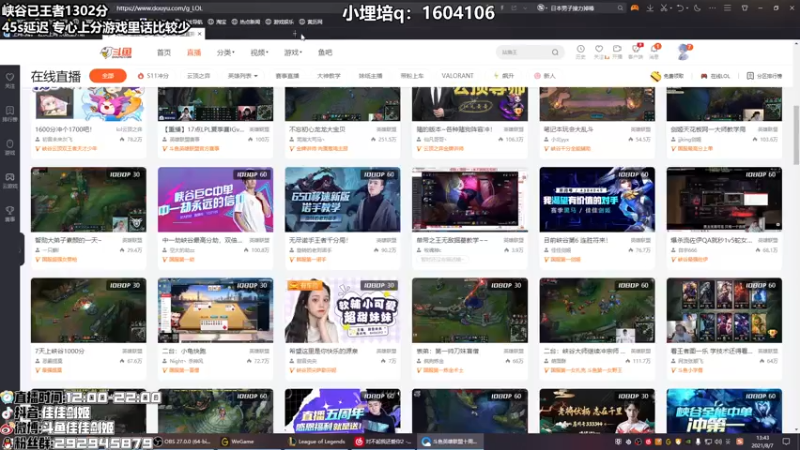Toggle the browser night mode moon icon
The height and width of the screenshot is (450, 800).
[697, 8]
